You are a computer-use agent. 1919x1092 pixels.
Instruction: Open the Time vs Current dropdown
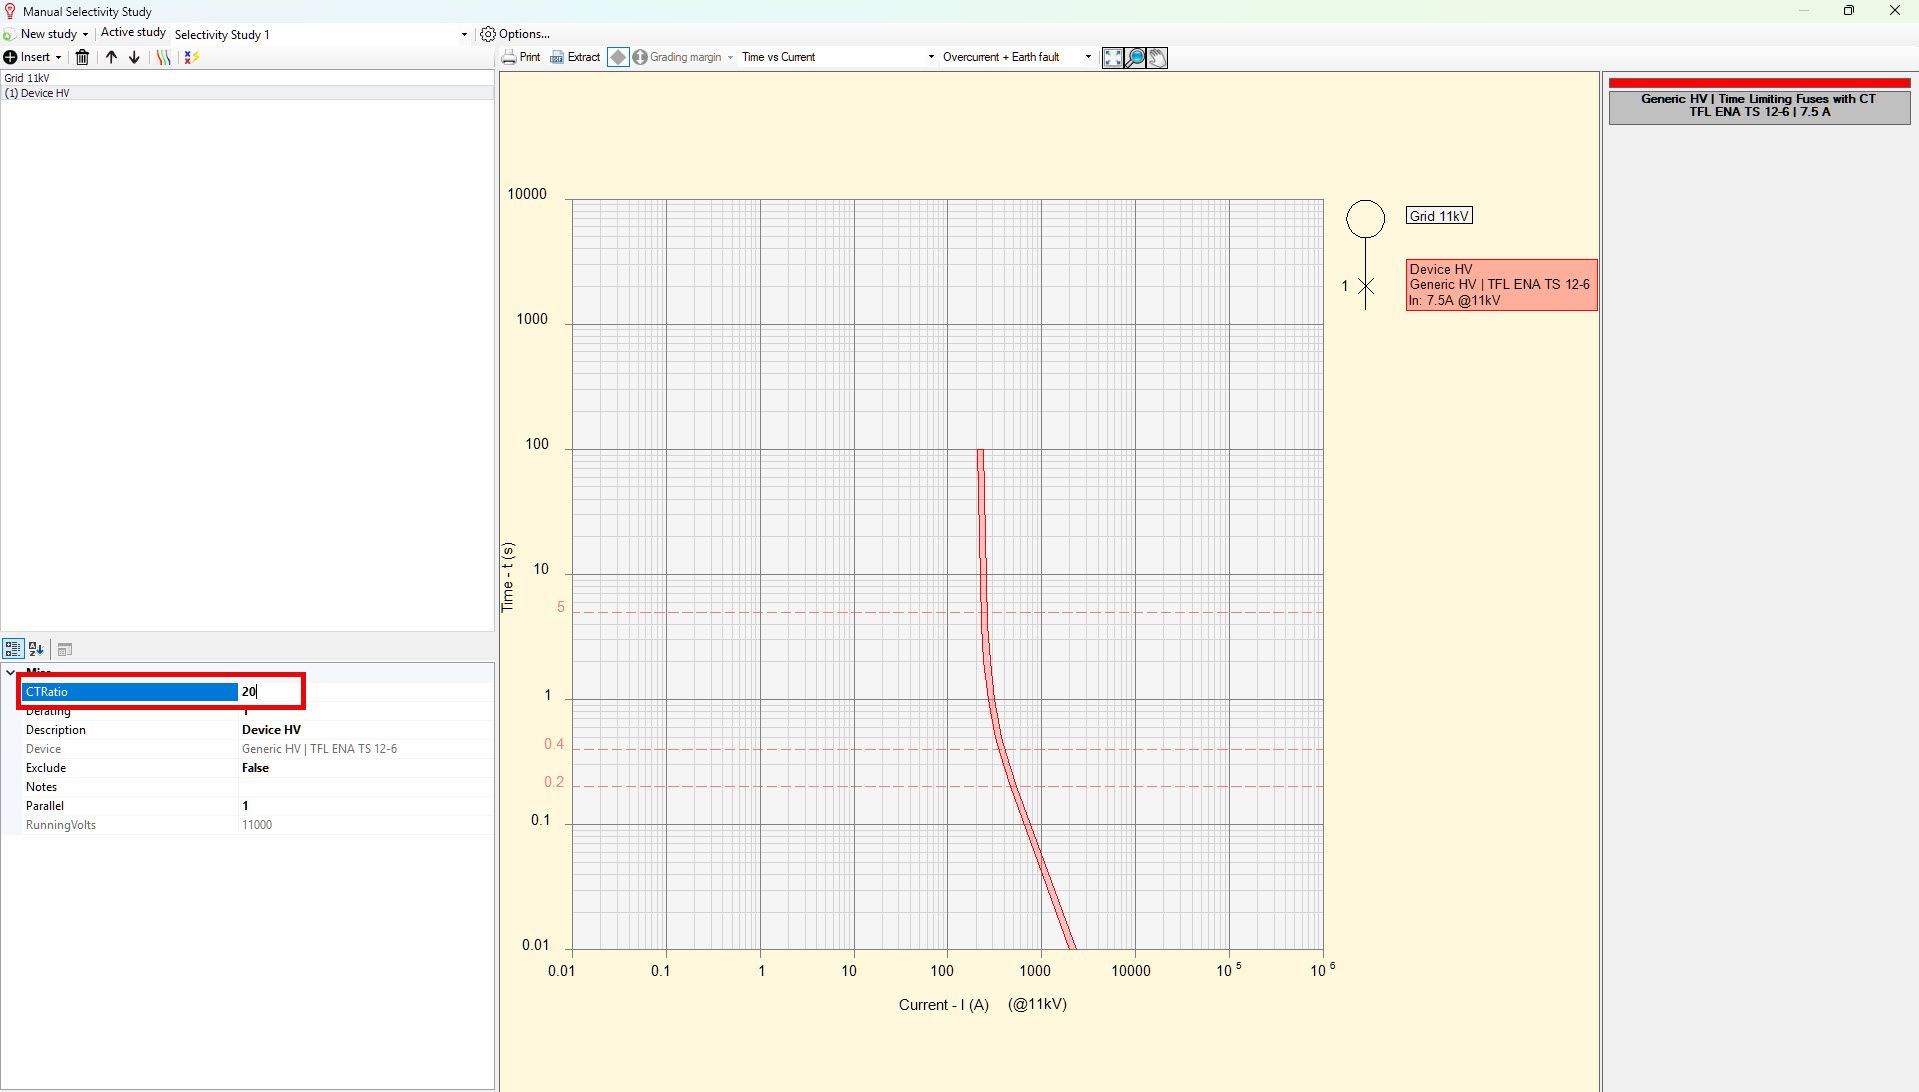coord(931,57)
